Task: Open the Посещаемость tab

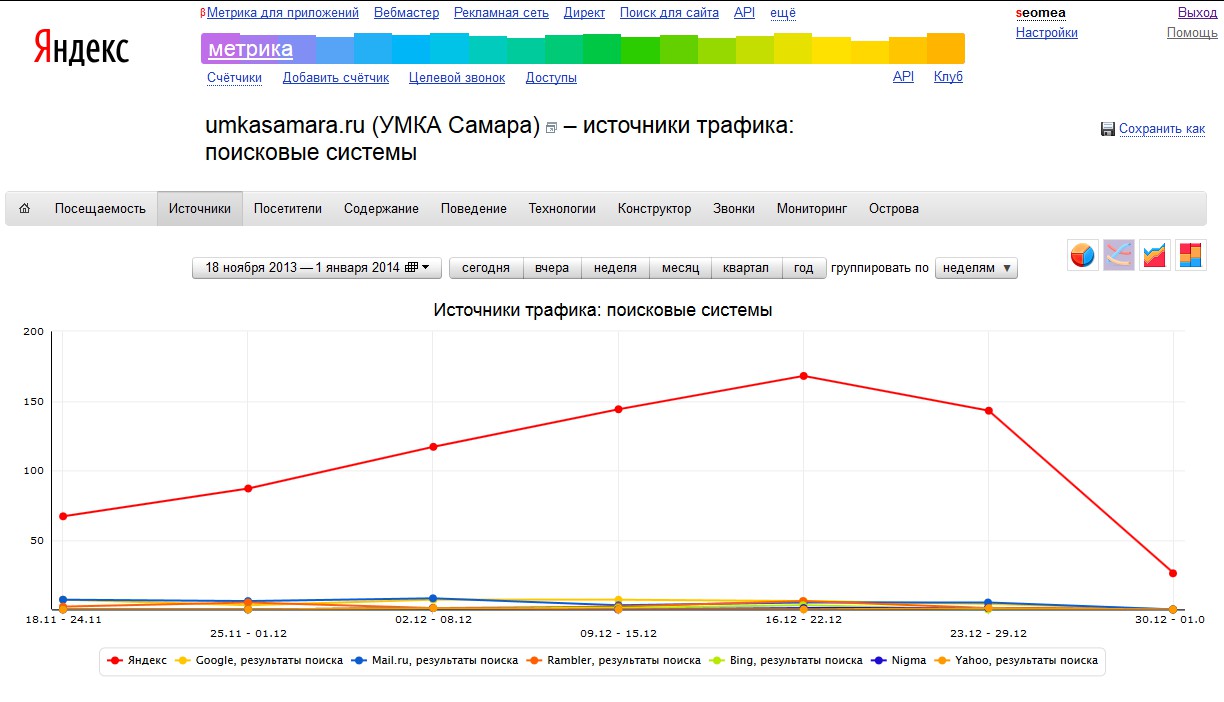Action: pos(100,208)
